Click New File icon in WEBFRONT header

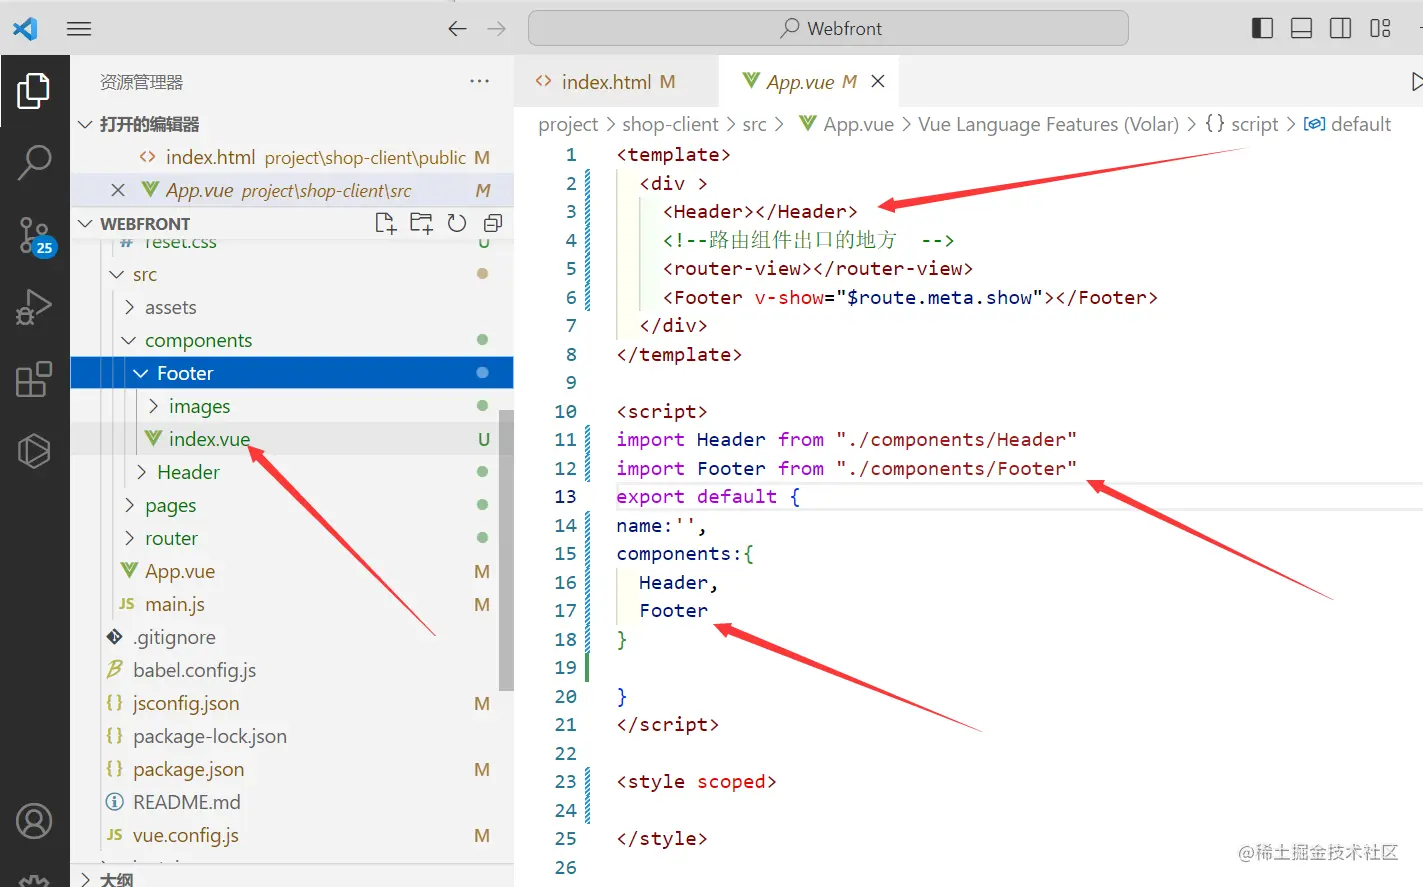(x=385, y=223)
